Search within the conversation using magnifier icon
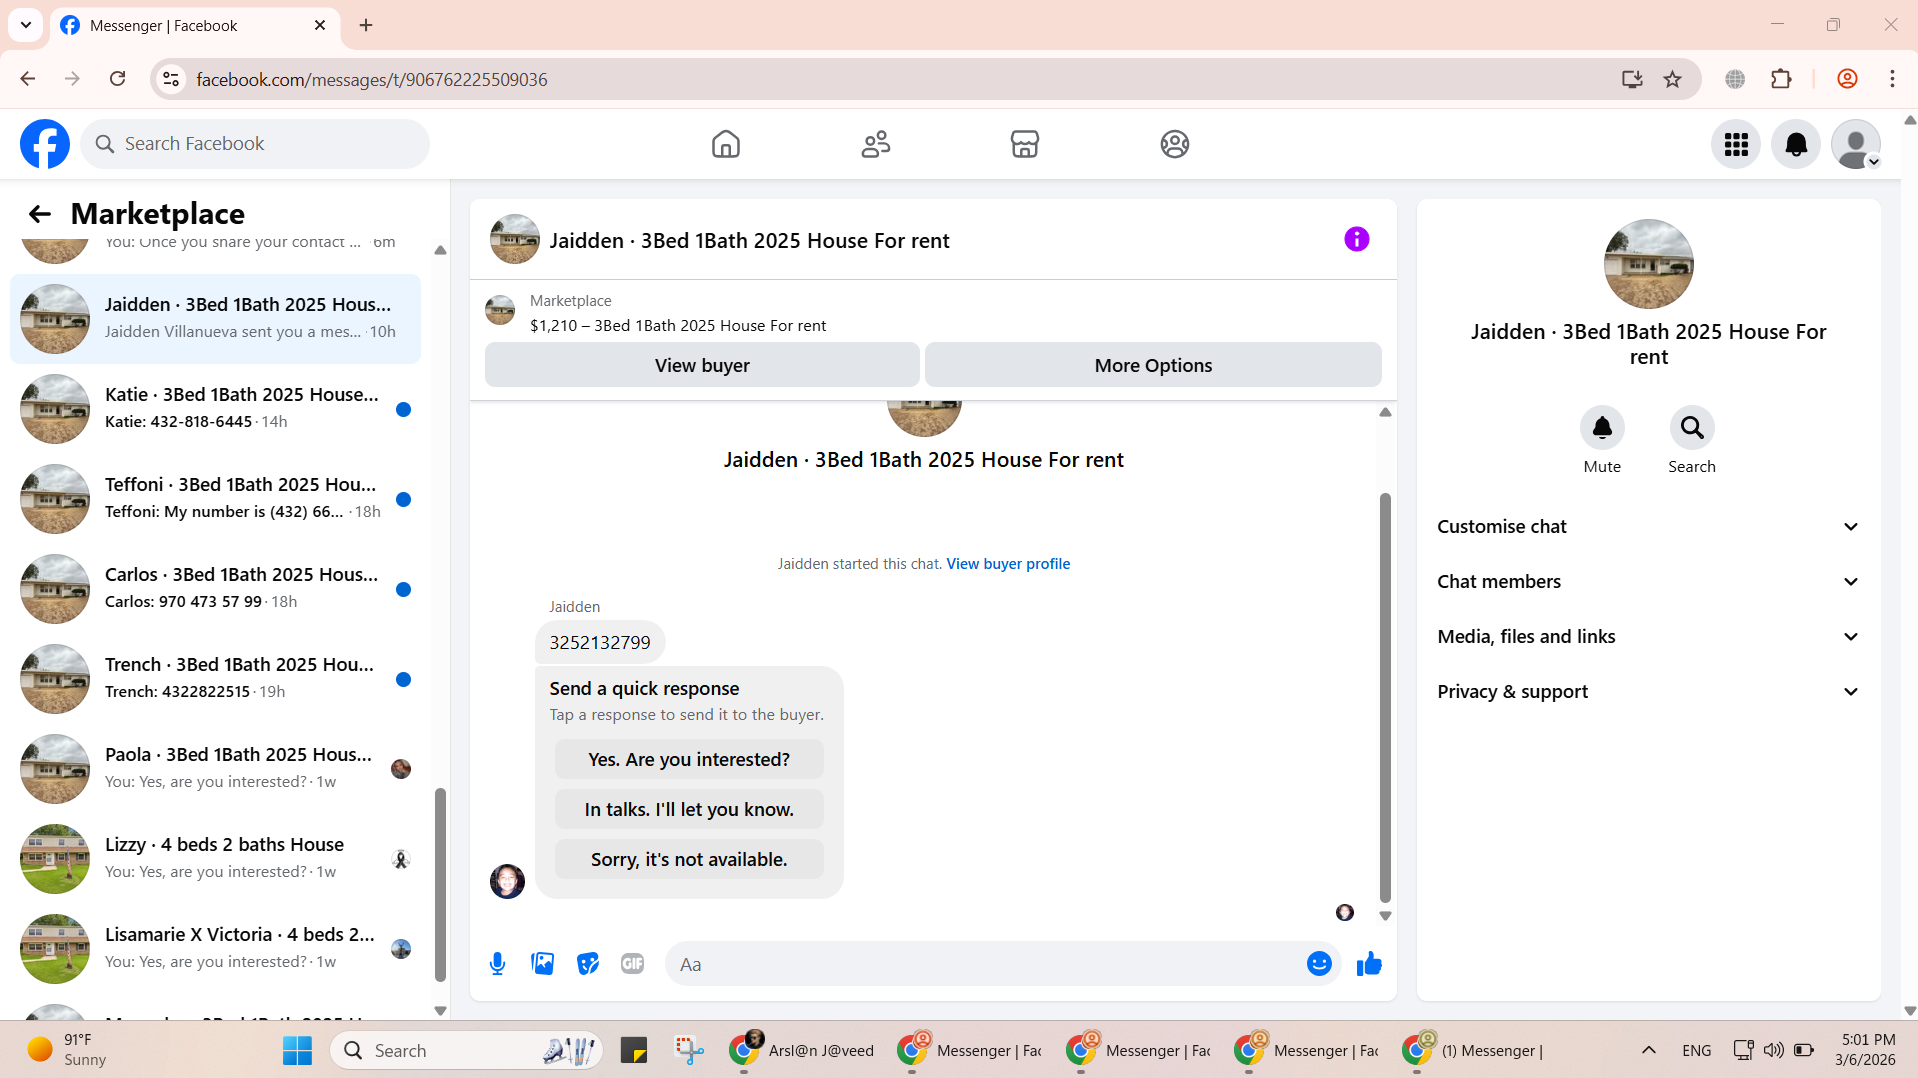The image size is (1918, 1078). pyautogui.click(x=1692, y=428)
